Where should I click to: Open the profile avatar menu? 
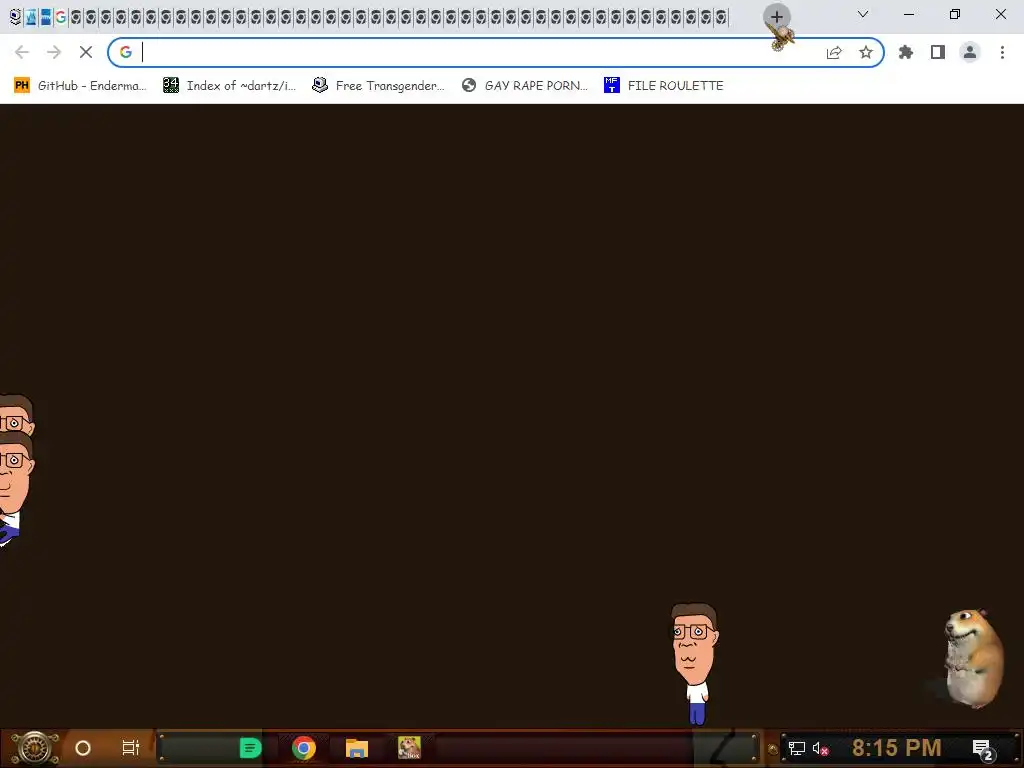coord(970,52)
